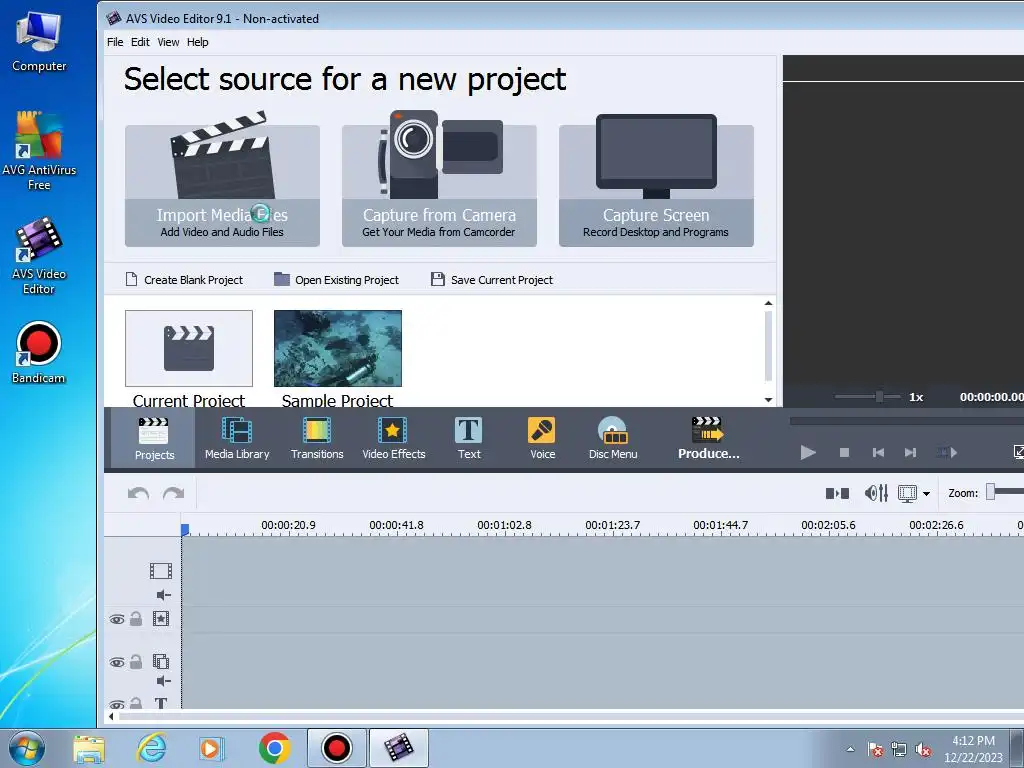Go to previous frame
The height and width of the screenshot is (768, 1024).
878,452
